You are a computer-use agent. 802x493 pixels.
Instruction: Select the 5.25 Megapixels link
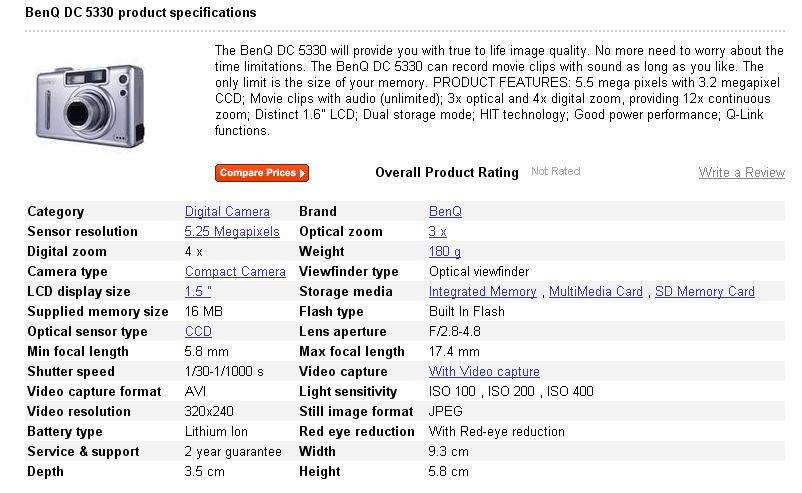[232, 232]
